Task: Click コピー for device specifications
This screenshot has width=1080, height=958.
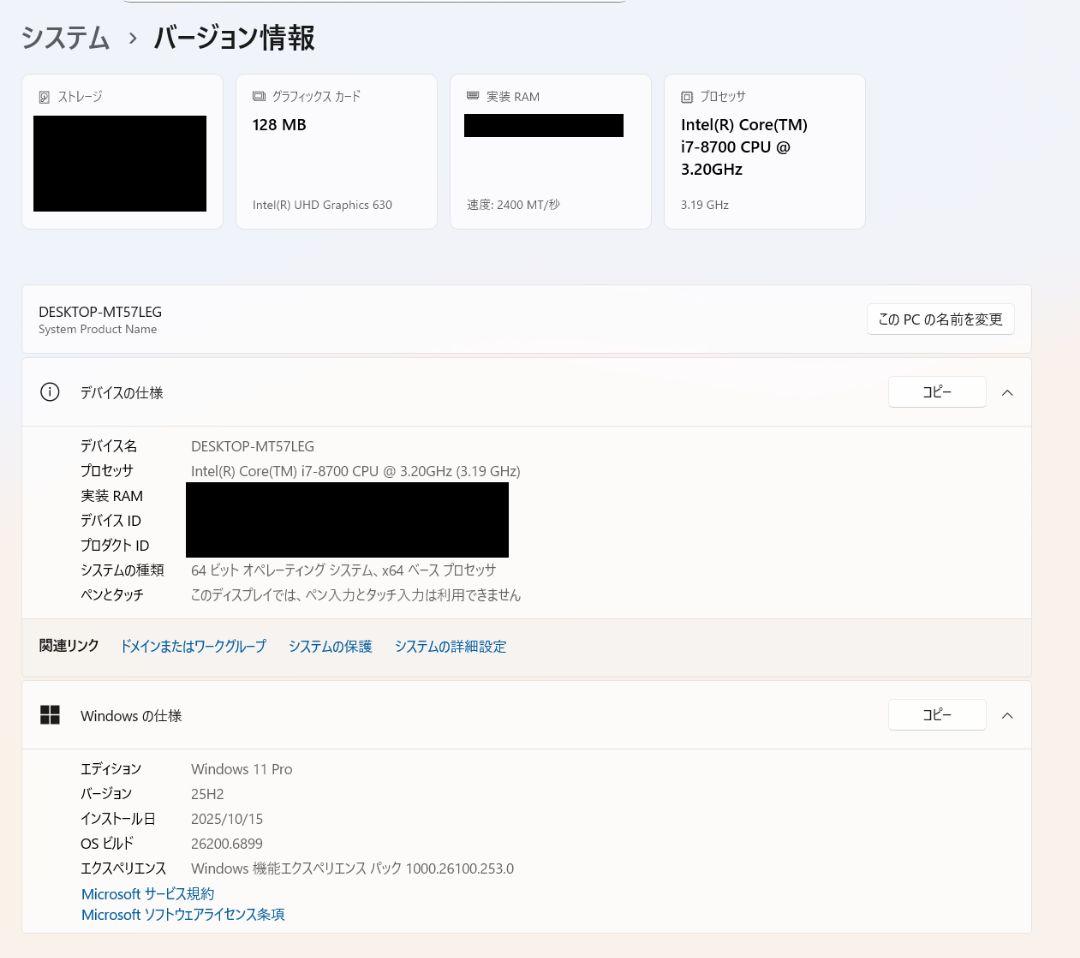Action: click(x=936, y=392)
